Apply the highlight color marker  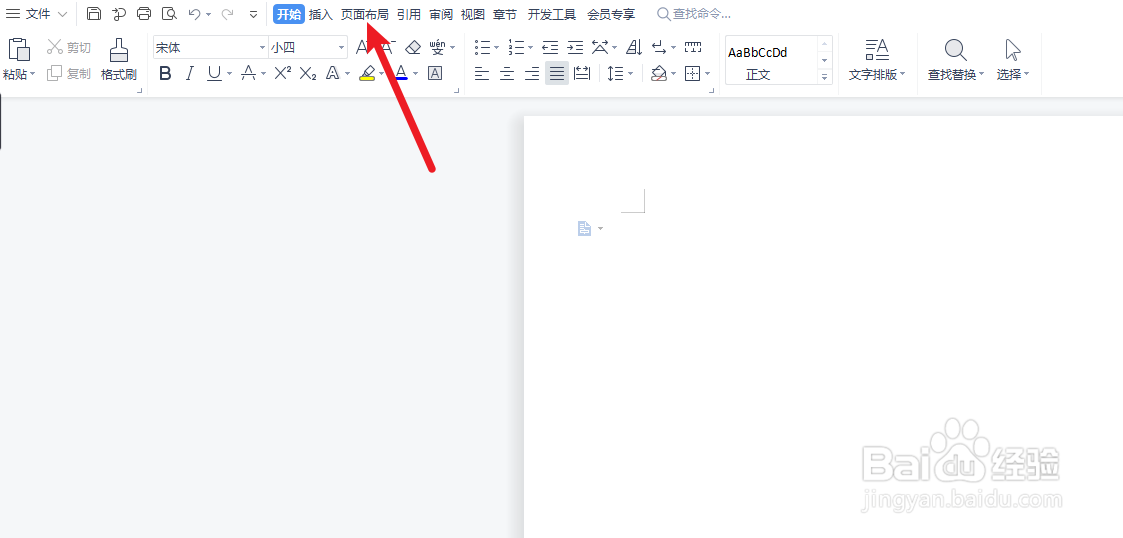coord(367,73)
